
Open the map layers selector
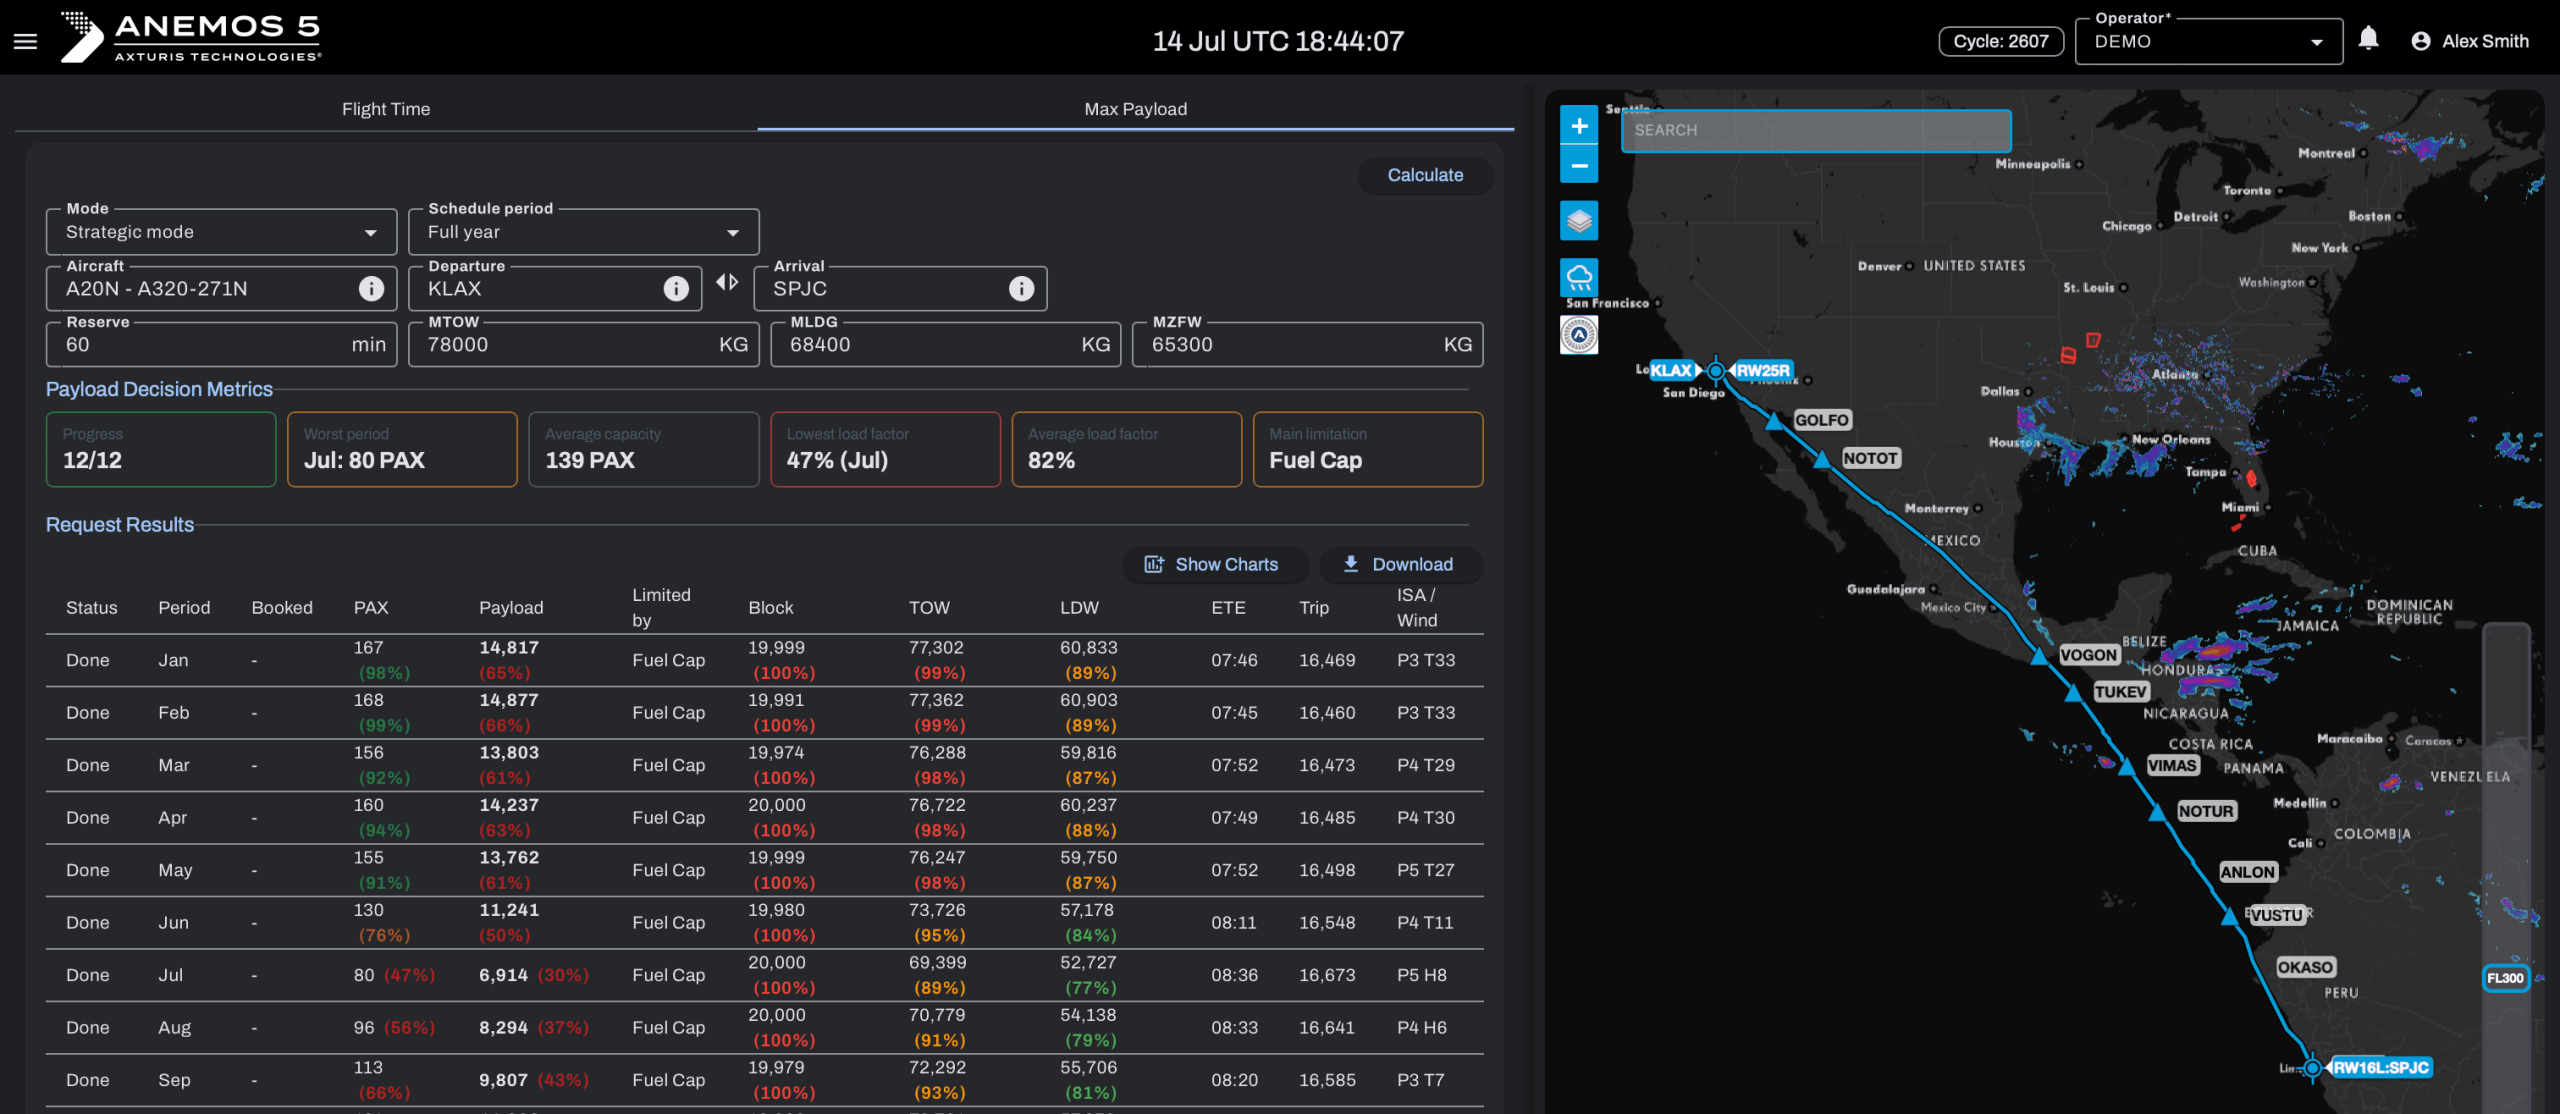point(1579,221)
